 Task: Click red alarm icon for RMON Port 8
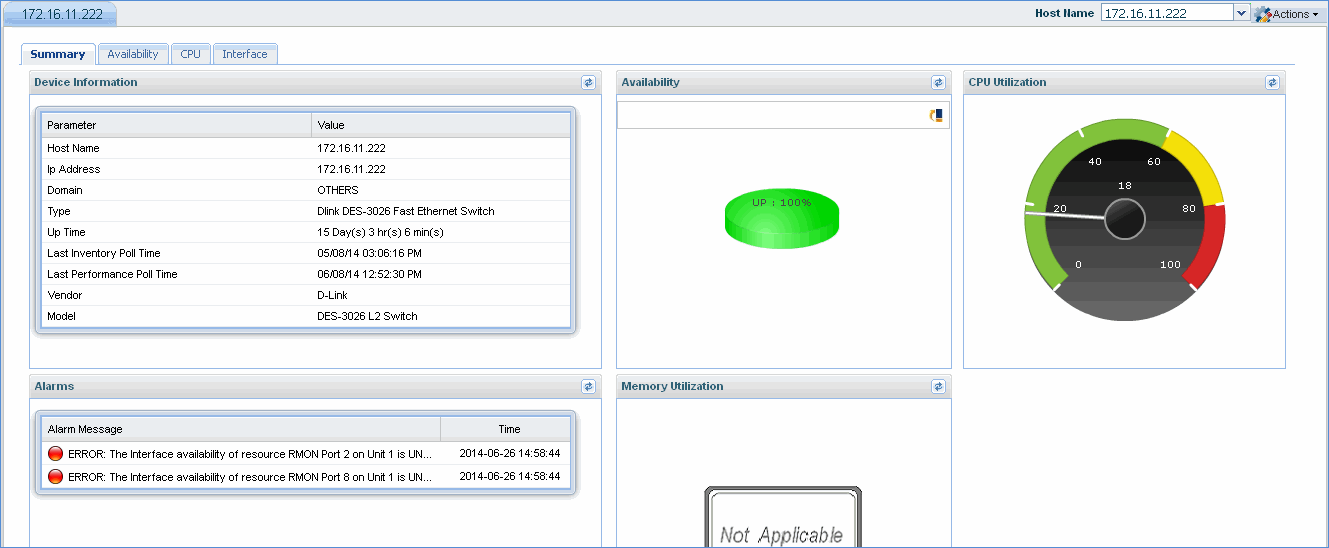click(56, 477)
